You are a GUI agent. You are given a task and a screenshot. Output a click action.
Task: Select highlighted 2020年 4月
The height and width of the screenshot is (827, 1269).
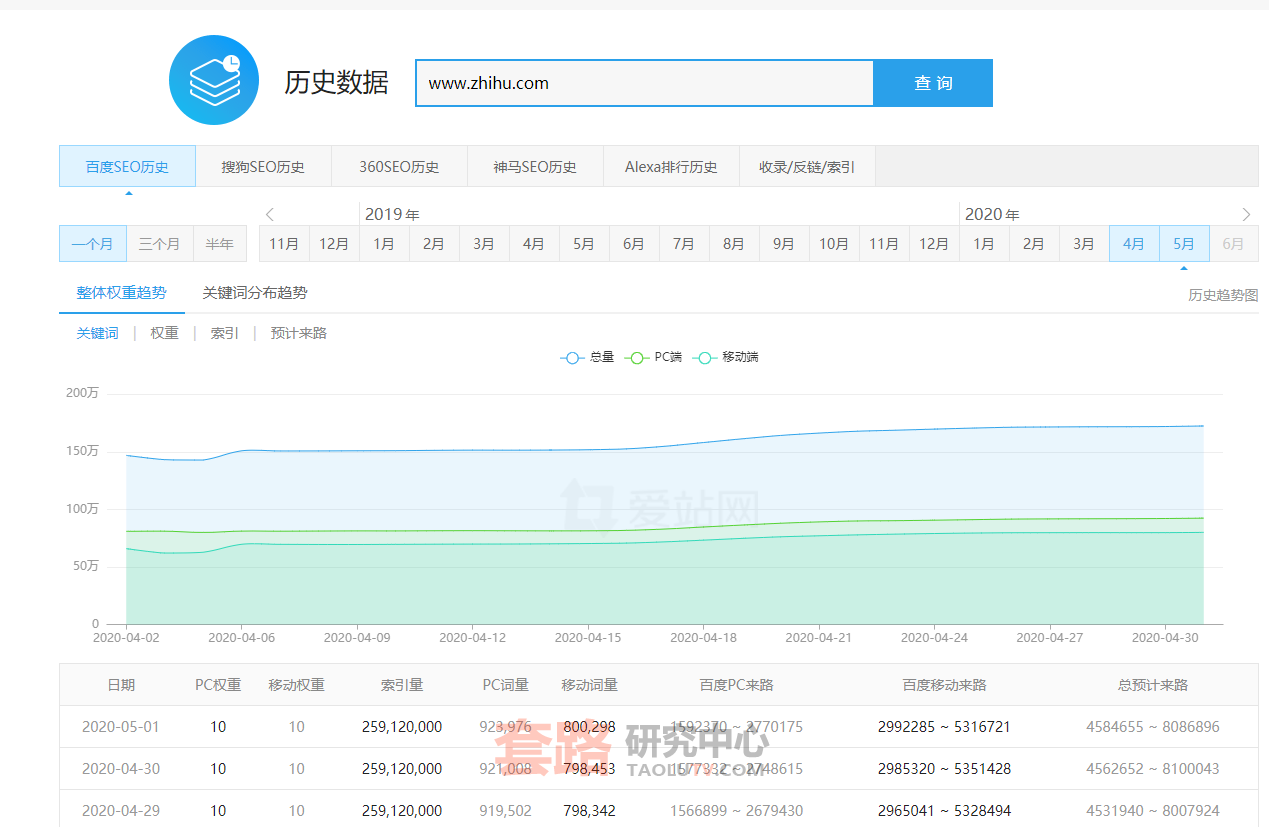pos(1134,243)
